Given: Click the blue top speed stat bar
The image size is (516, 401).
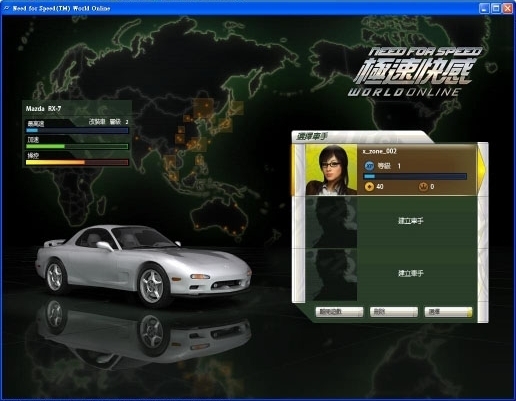Looking at the screenshot, I should click(77, 130).
